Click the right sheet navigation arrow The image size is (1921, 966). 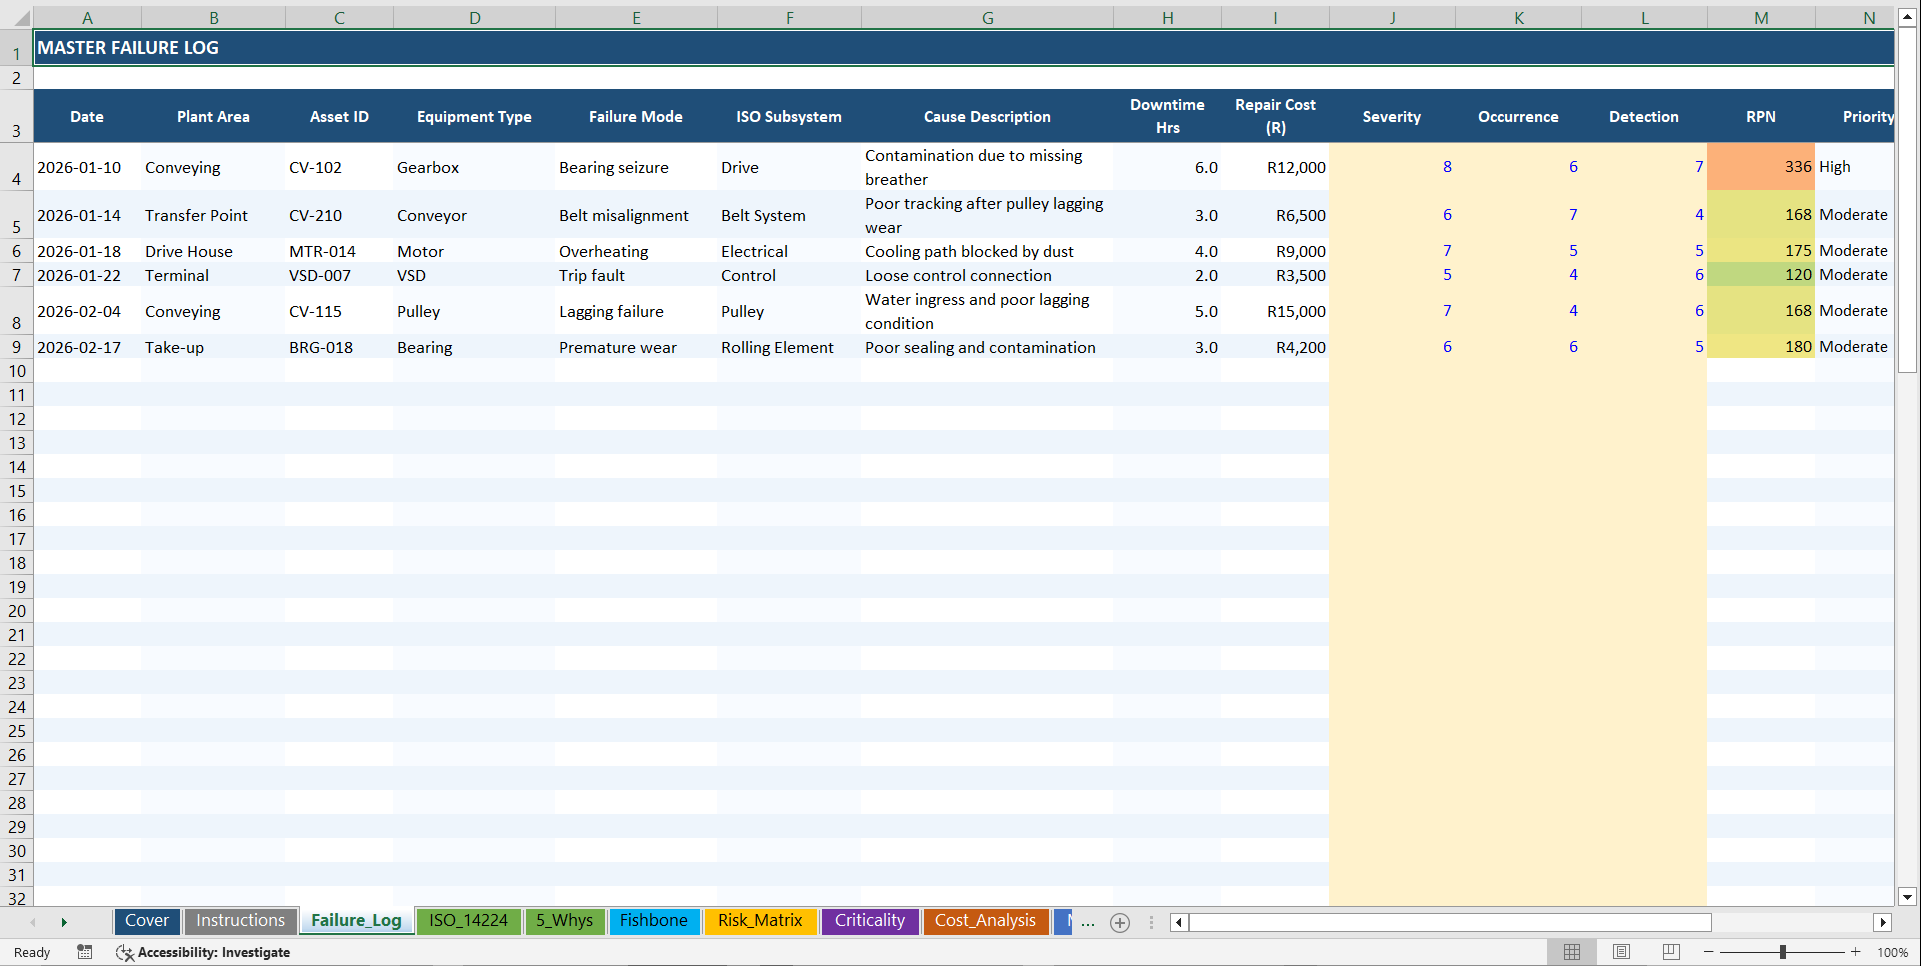(x=64, y=922)
